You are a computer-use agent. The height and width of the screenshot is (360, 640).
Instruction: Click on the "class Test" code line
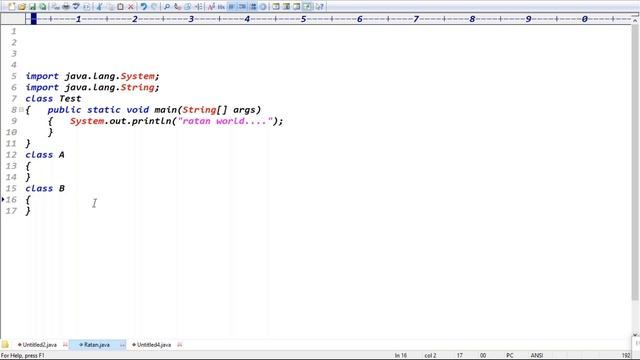[53, 98]
